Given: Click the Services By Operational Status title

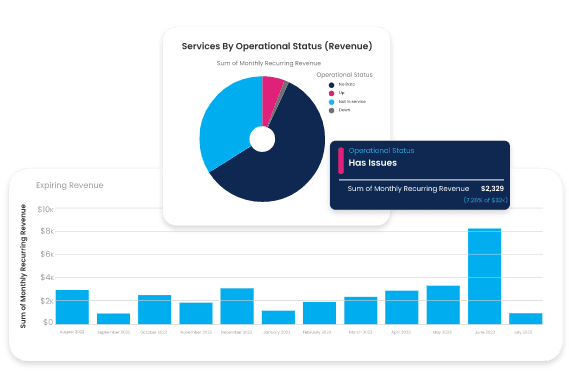Looking at the screenshot, I should [277, 46].
